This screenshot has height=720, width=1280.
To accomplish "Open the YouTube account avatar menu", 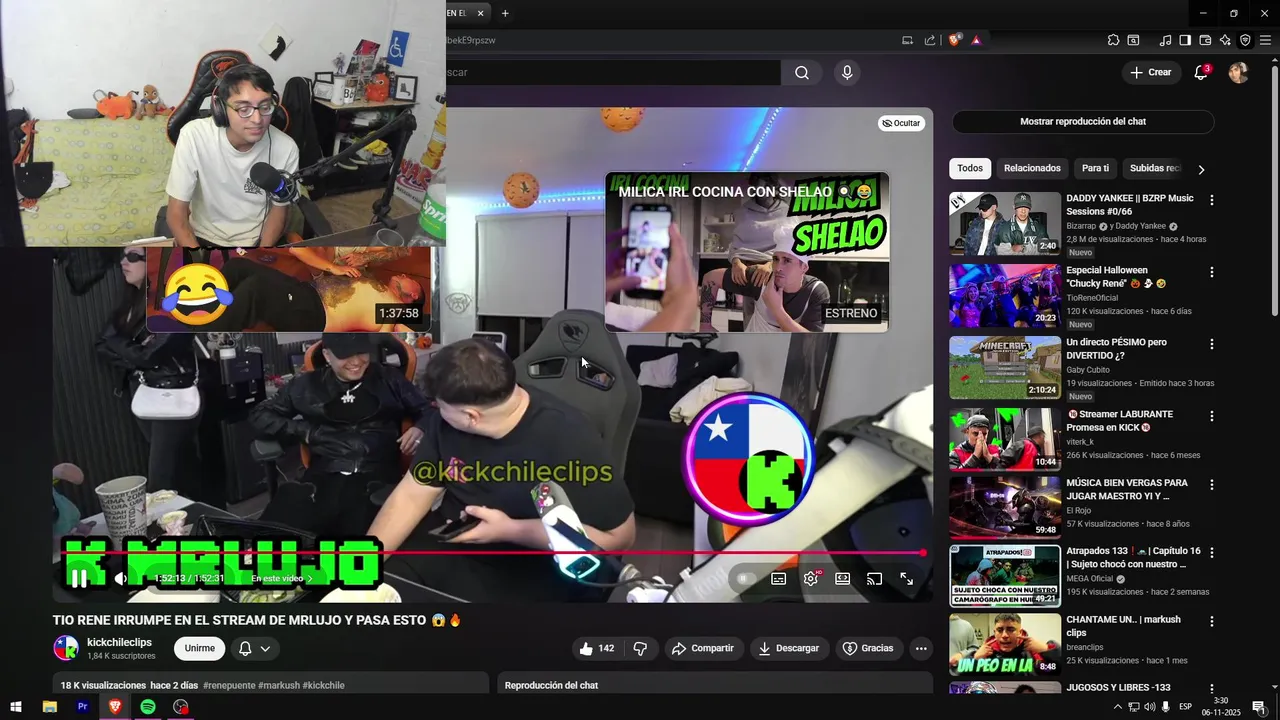I will pos(1238,72).
